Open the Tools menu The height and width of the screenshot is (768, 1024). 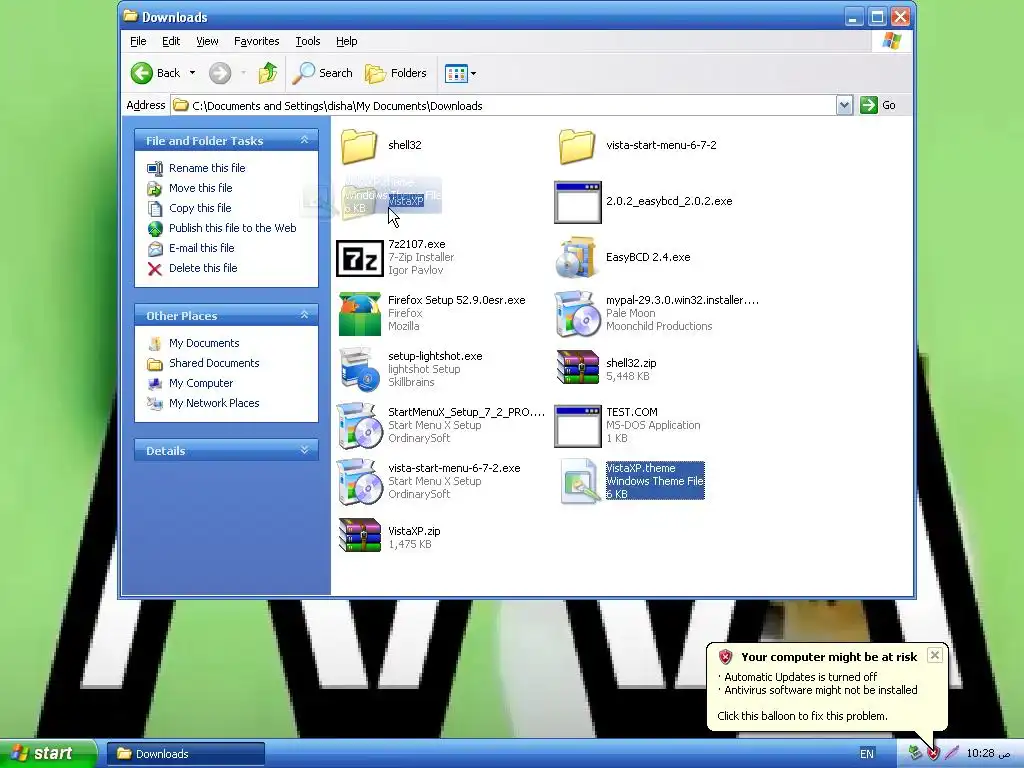click(x=308, y=41)
